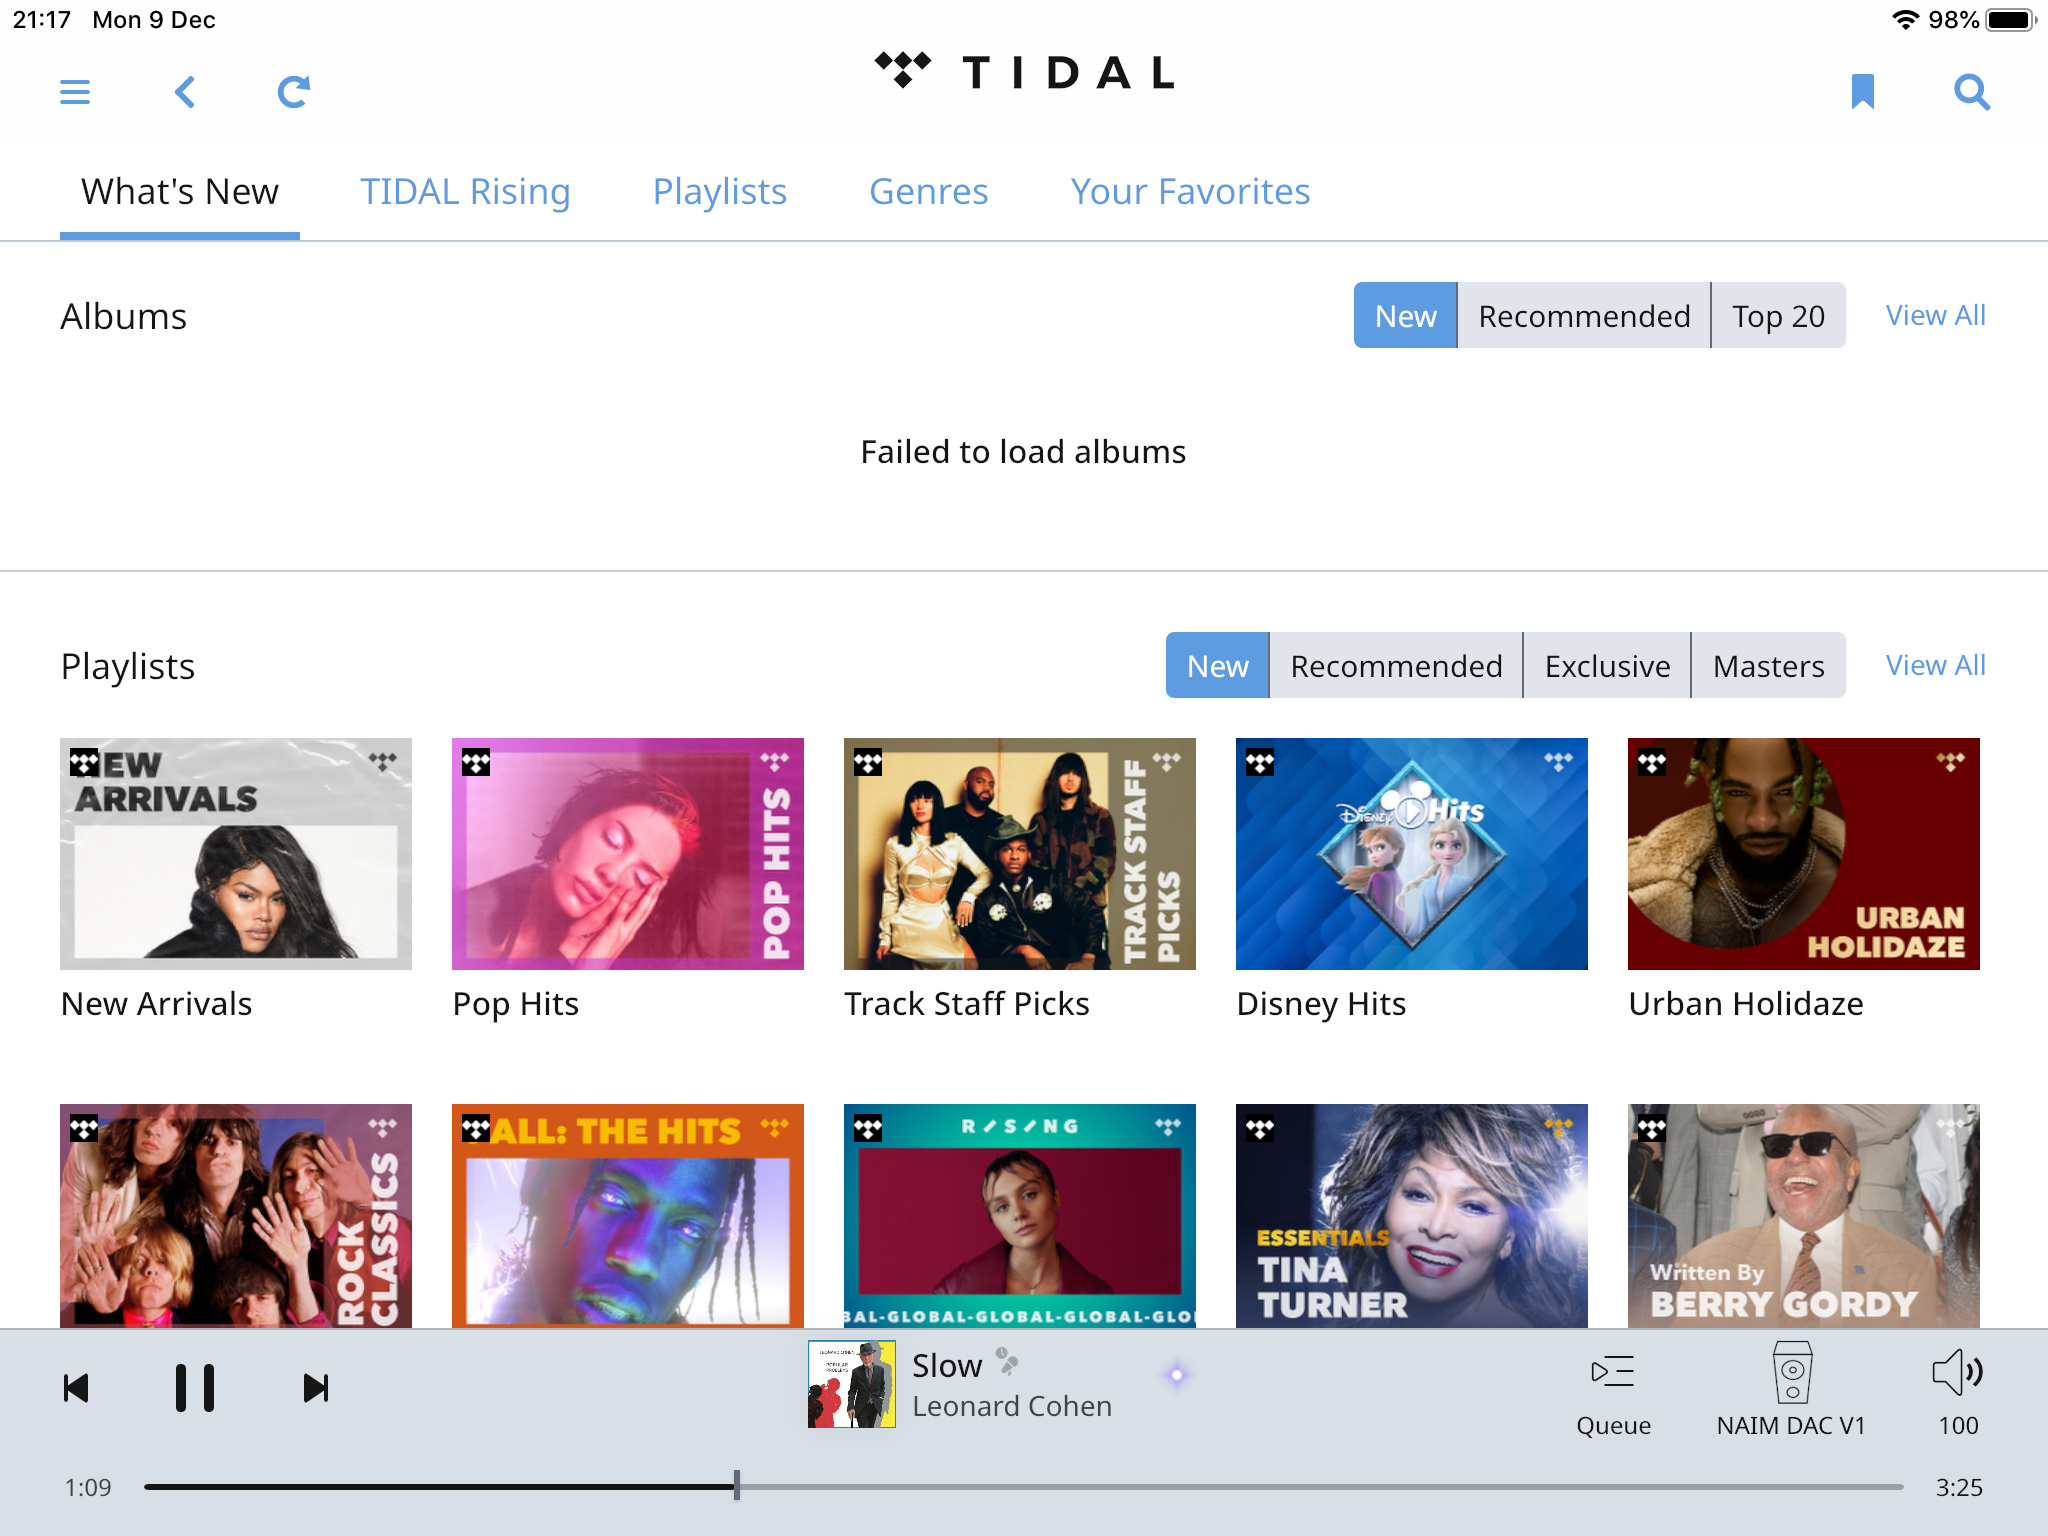The width and height of the screenshot is (2048, 1536).
Task: Open the Disney Hits playlist cover
Action: click(1412, 854)
